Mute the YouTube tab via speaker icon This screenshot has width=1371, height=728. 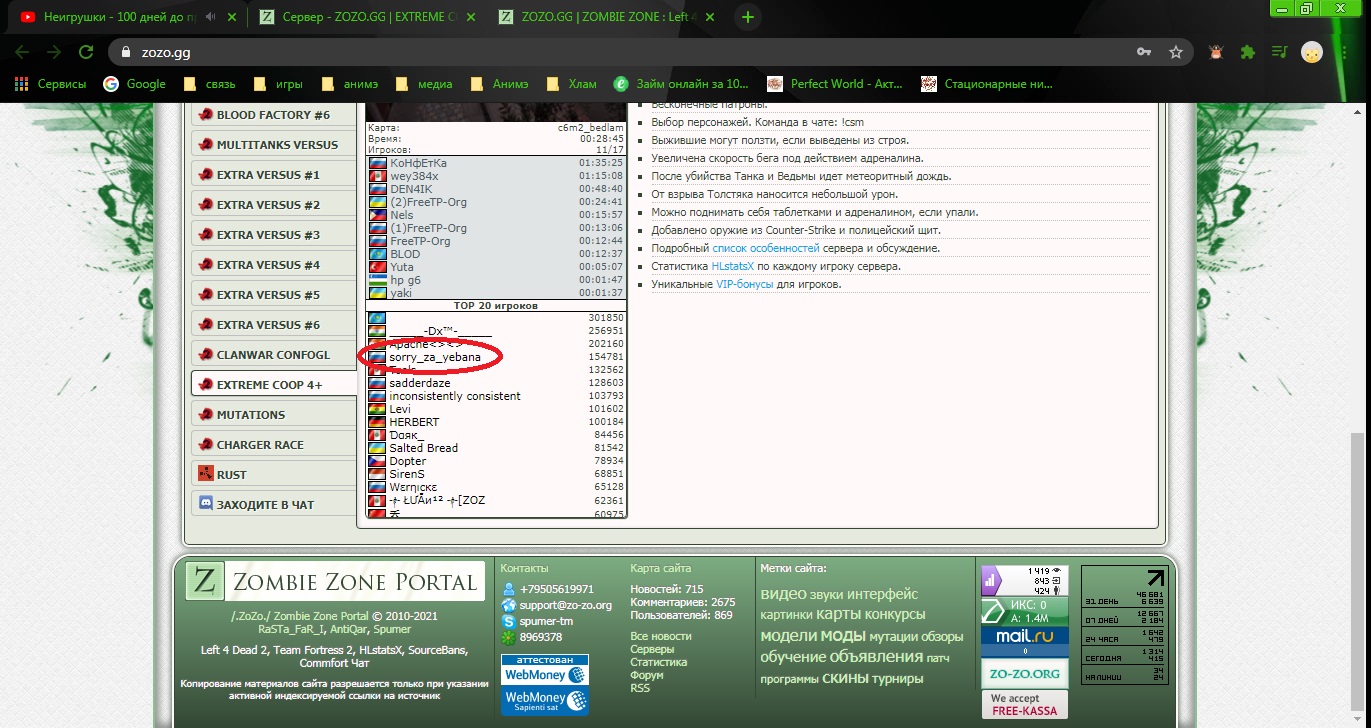[210, 17]
